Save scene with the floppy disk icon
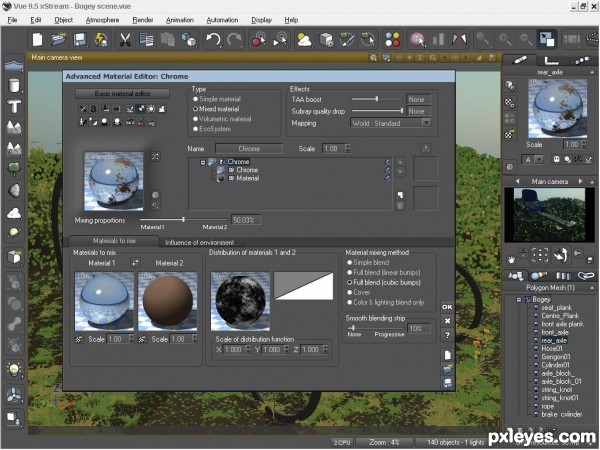The image size is (600, 450). [x=80, y=39]
